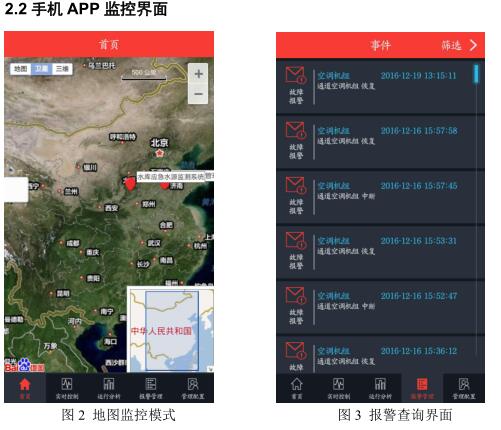Select timestamp 2016-12-16 15:53:31
501x430 pixels.
click(x=418, y=241)
